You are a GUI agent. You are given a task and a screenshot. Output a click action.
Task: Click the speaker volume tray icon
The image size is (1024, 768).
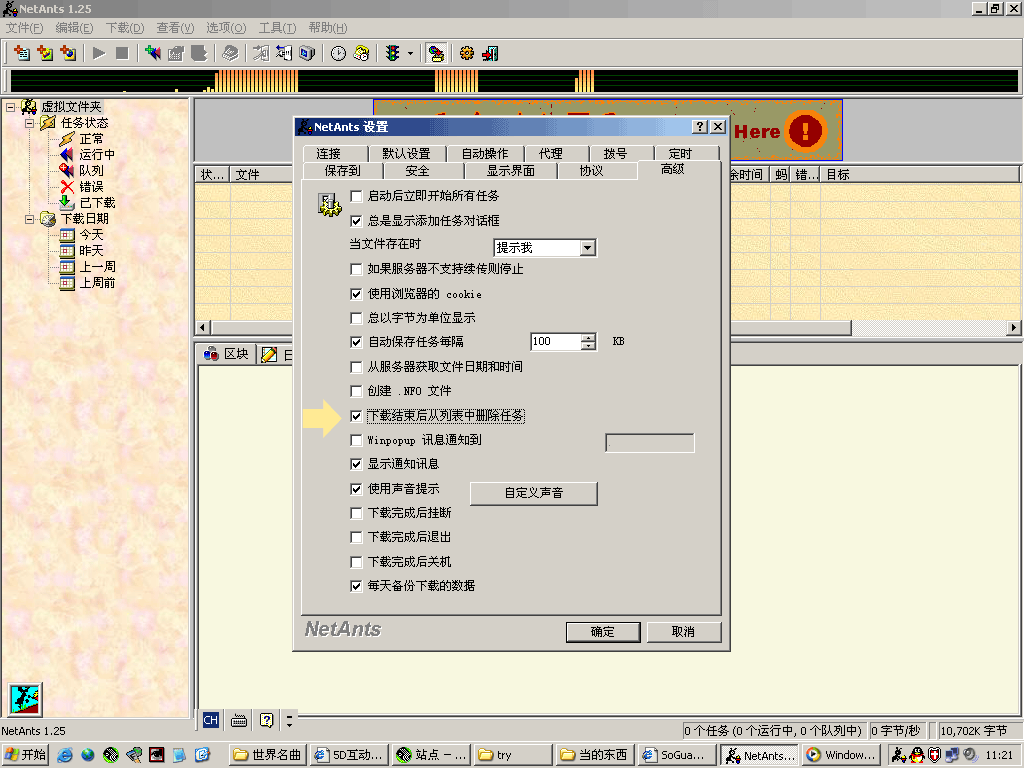(970, 755)
